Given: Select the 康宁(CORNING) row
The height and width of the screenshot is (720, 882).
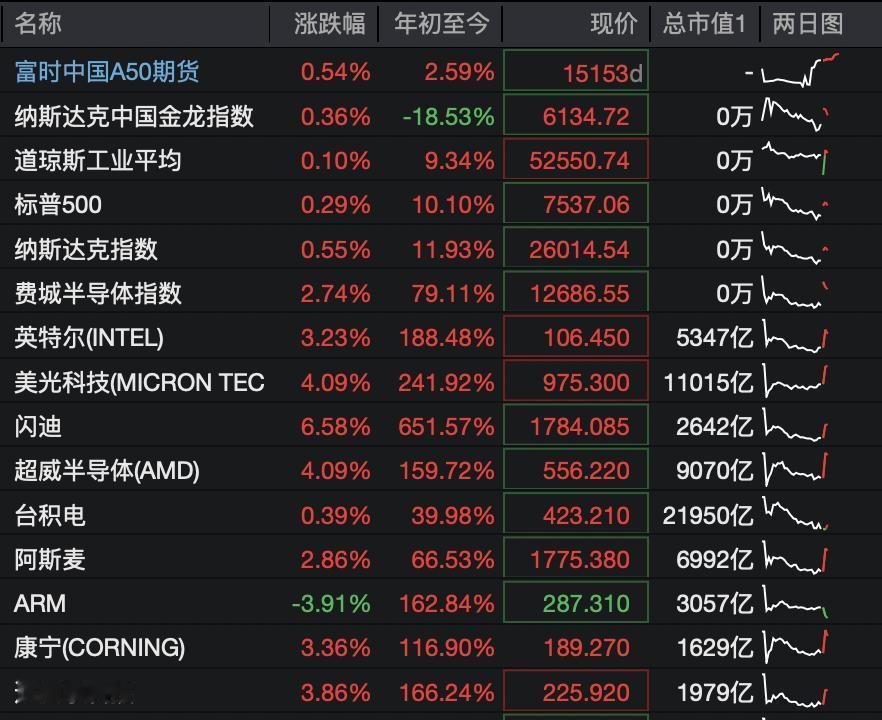Looking at the screenshot, I should pos(441,647).
